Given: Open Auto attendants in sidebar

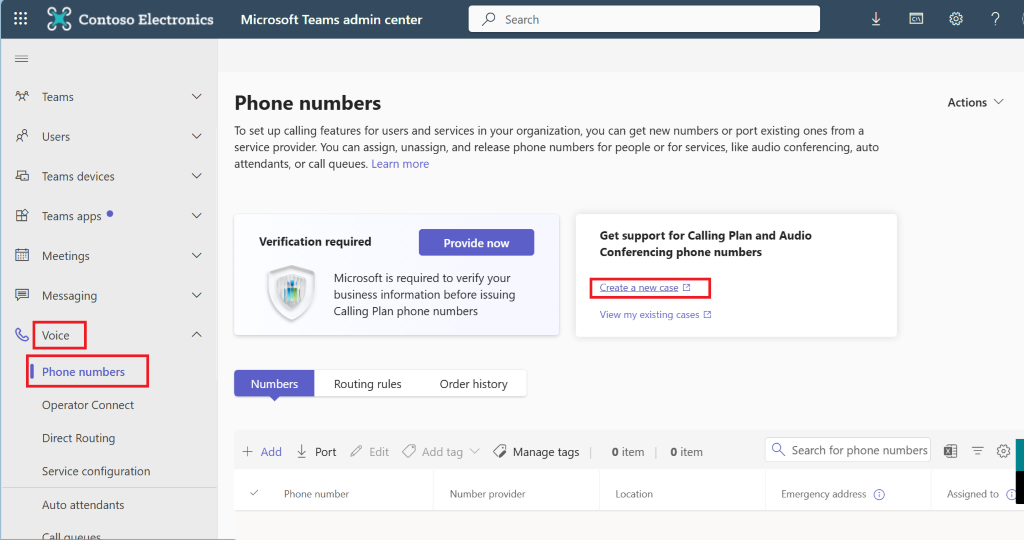Looking at the screenshot, I should [x=83, y=505].
